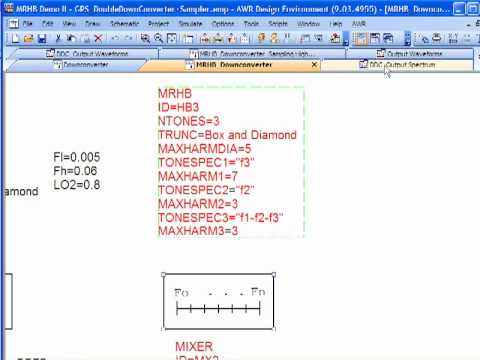Click the Undo arrow icon
Viewport: 480px width, 360px height.
pyautogui.click(x=115, y=38)
